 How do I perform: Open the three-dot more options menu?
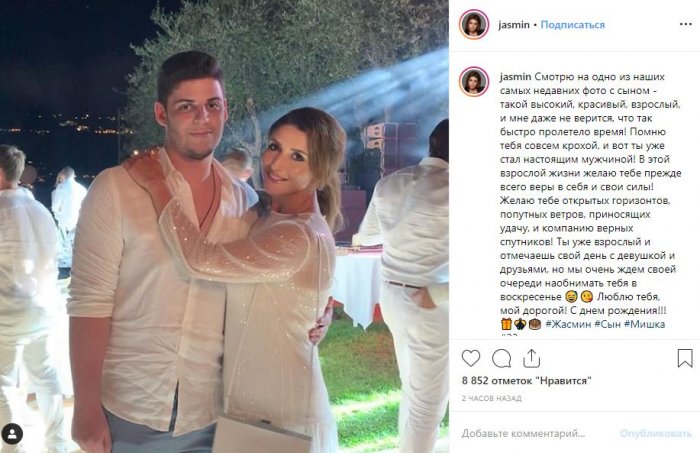click(686, 24)
